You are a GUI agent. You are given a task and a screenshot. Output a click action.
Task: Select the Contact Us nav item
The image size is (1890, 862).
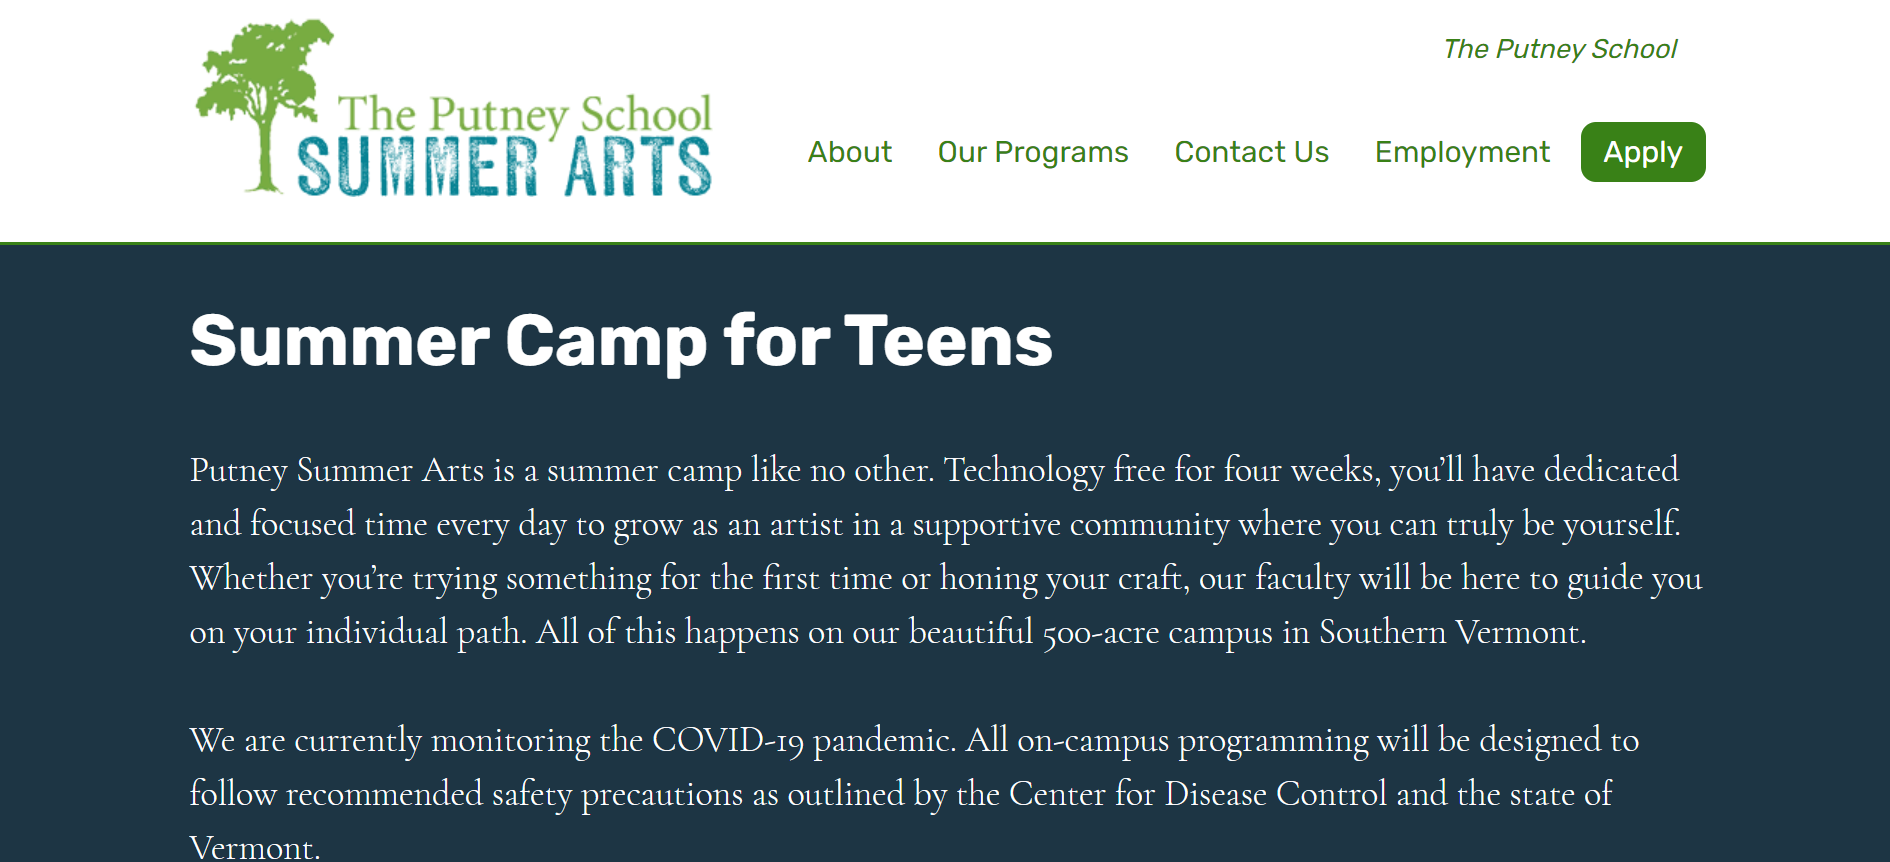coord(1251,152)
